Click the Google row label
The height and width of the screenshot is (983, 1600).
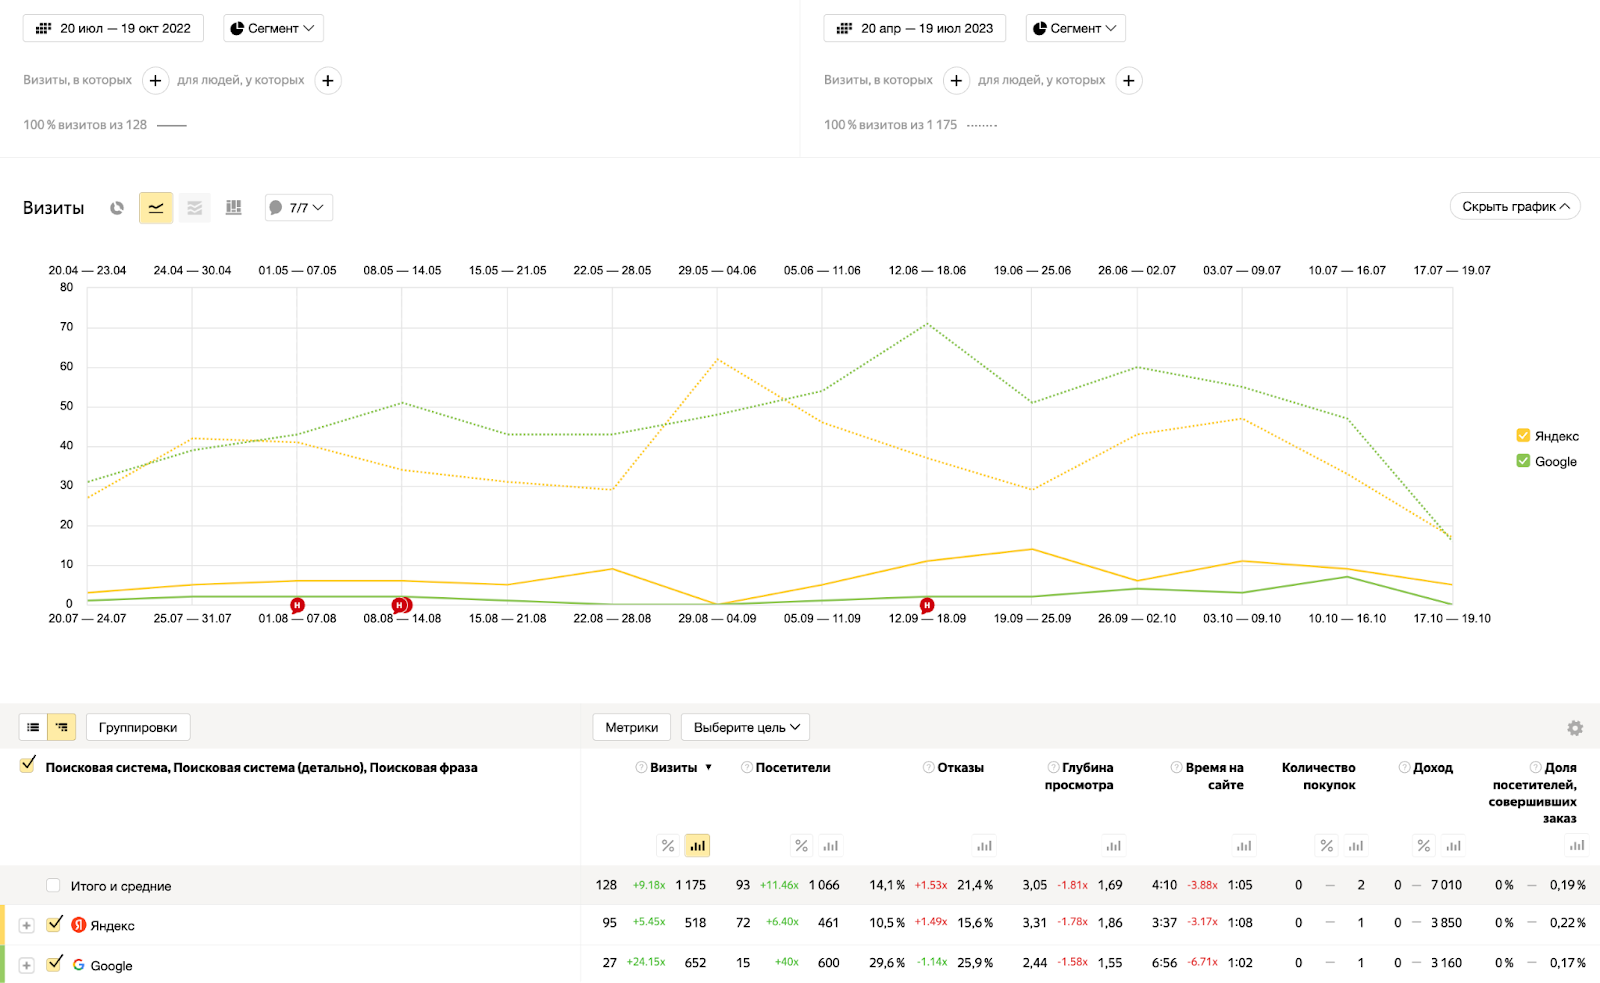tap(111, 966)
